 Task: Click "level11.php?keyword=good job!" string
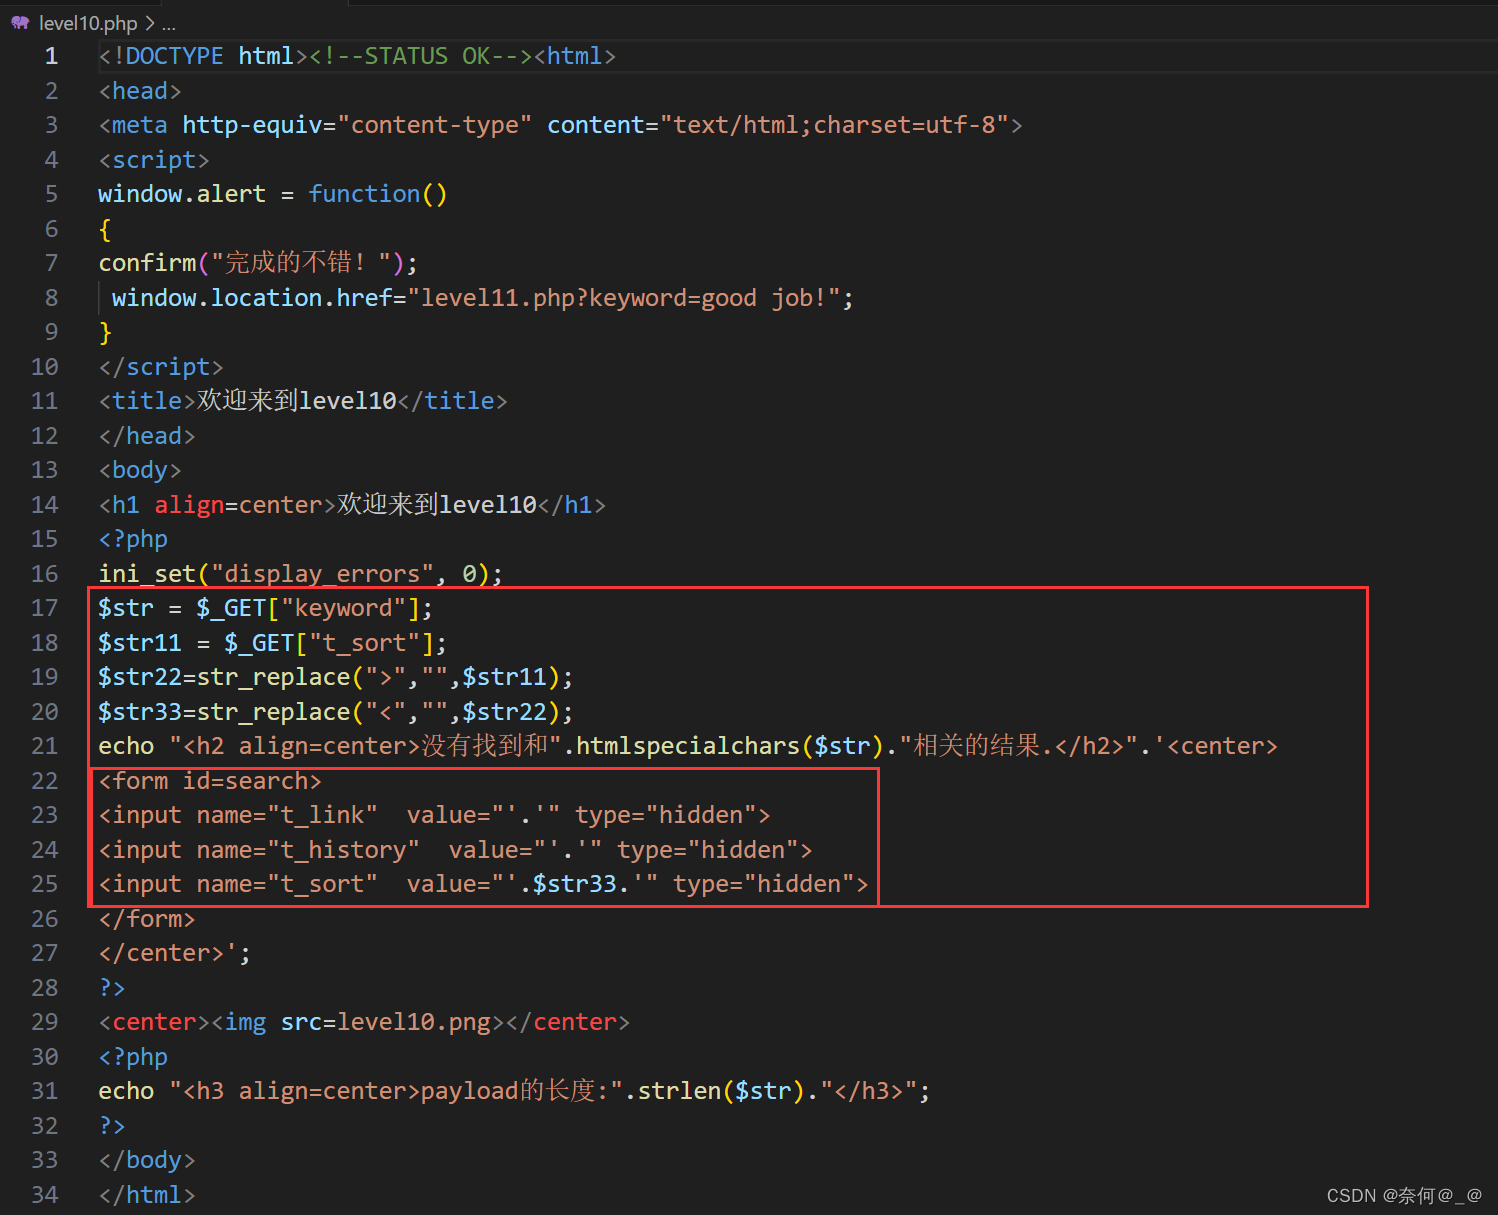click(624, 298)
